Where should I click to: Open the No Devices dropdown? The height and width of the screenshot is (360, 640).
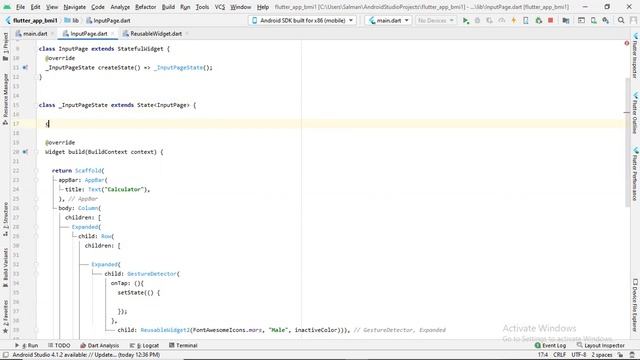(x=435, y=20)
